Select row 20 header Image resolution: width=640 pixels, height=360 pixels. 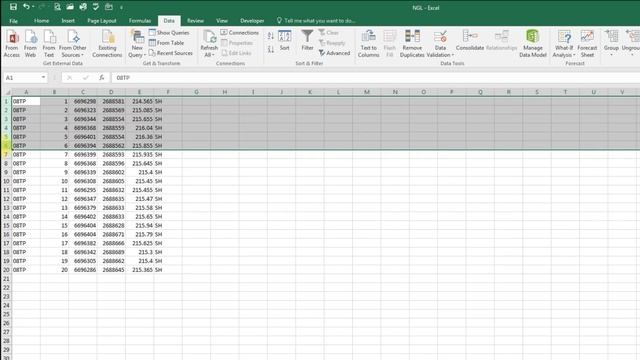tap(6, 270)
